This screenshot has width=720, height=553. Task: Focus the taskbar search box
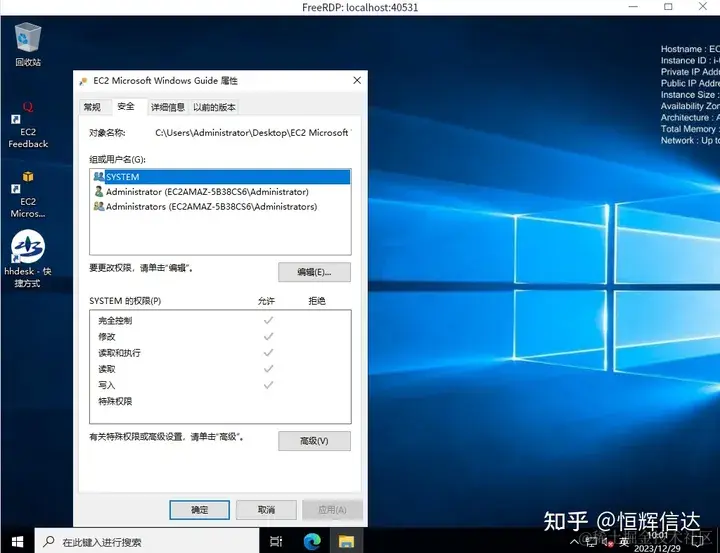point(147,542)
